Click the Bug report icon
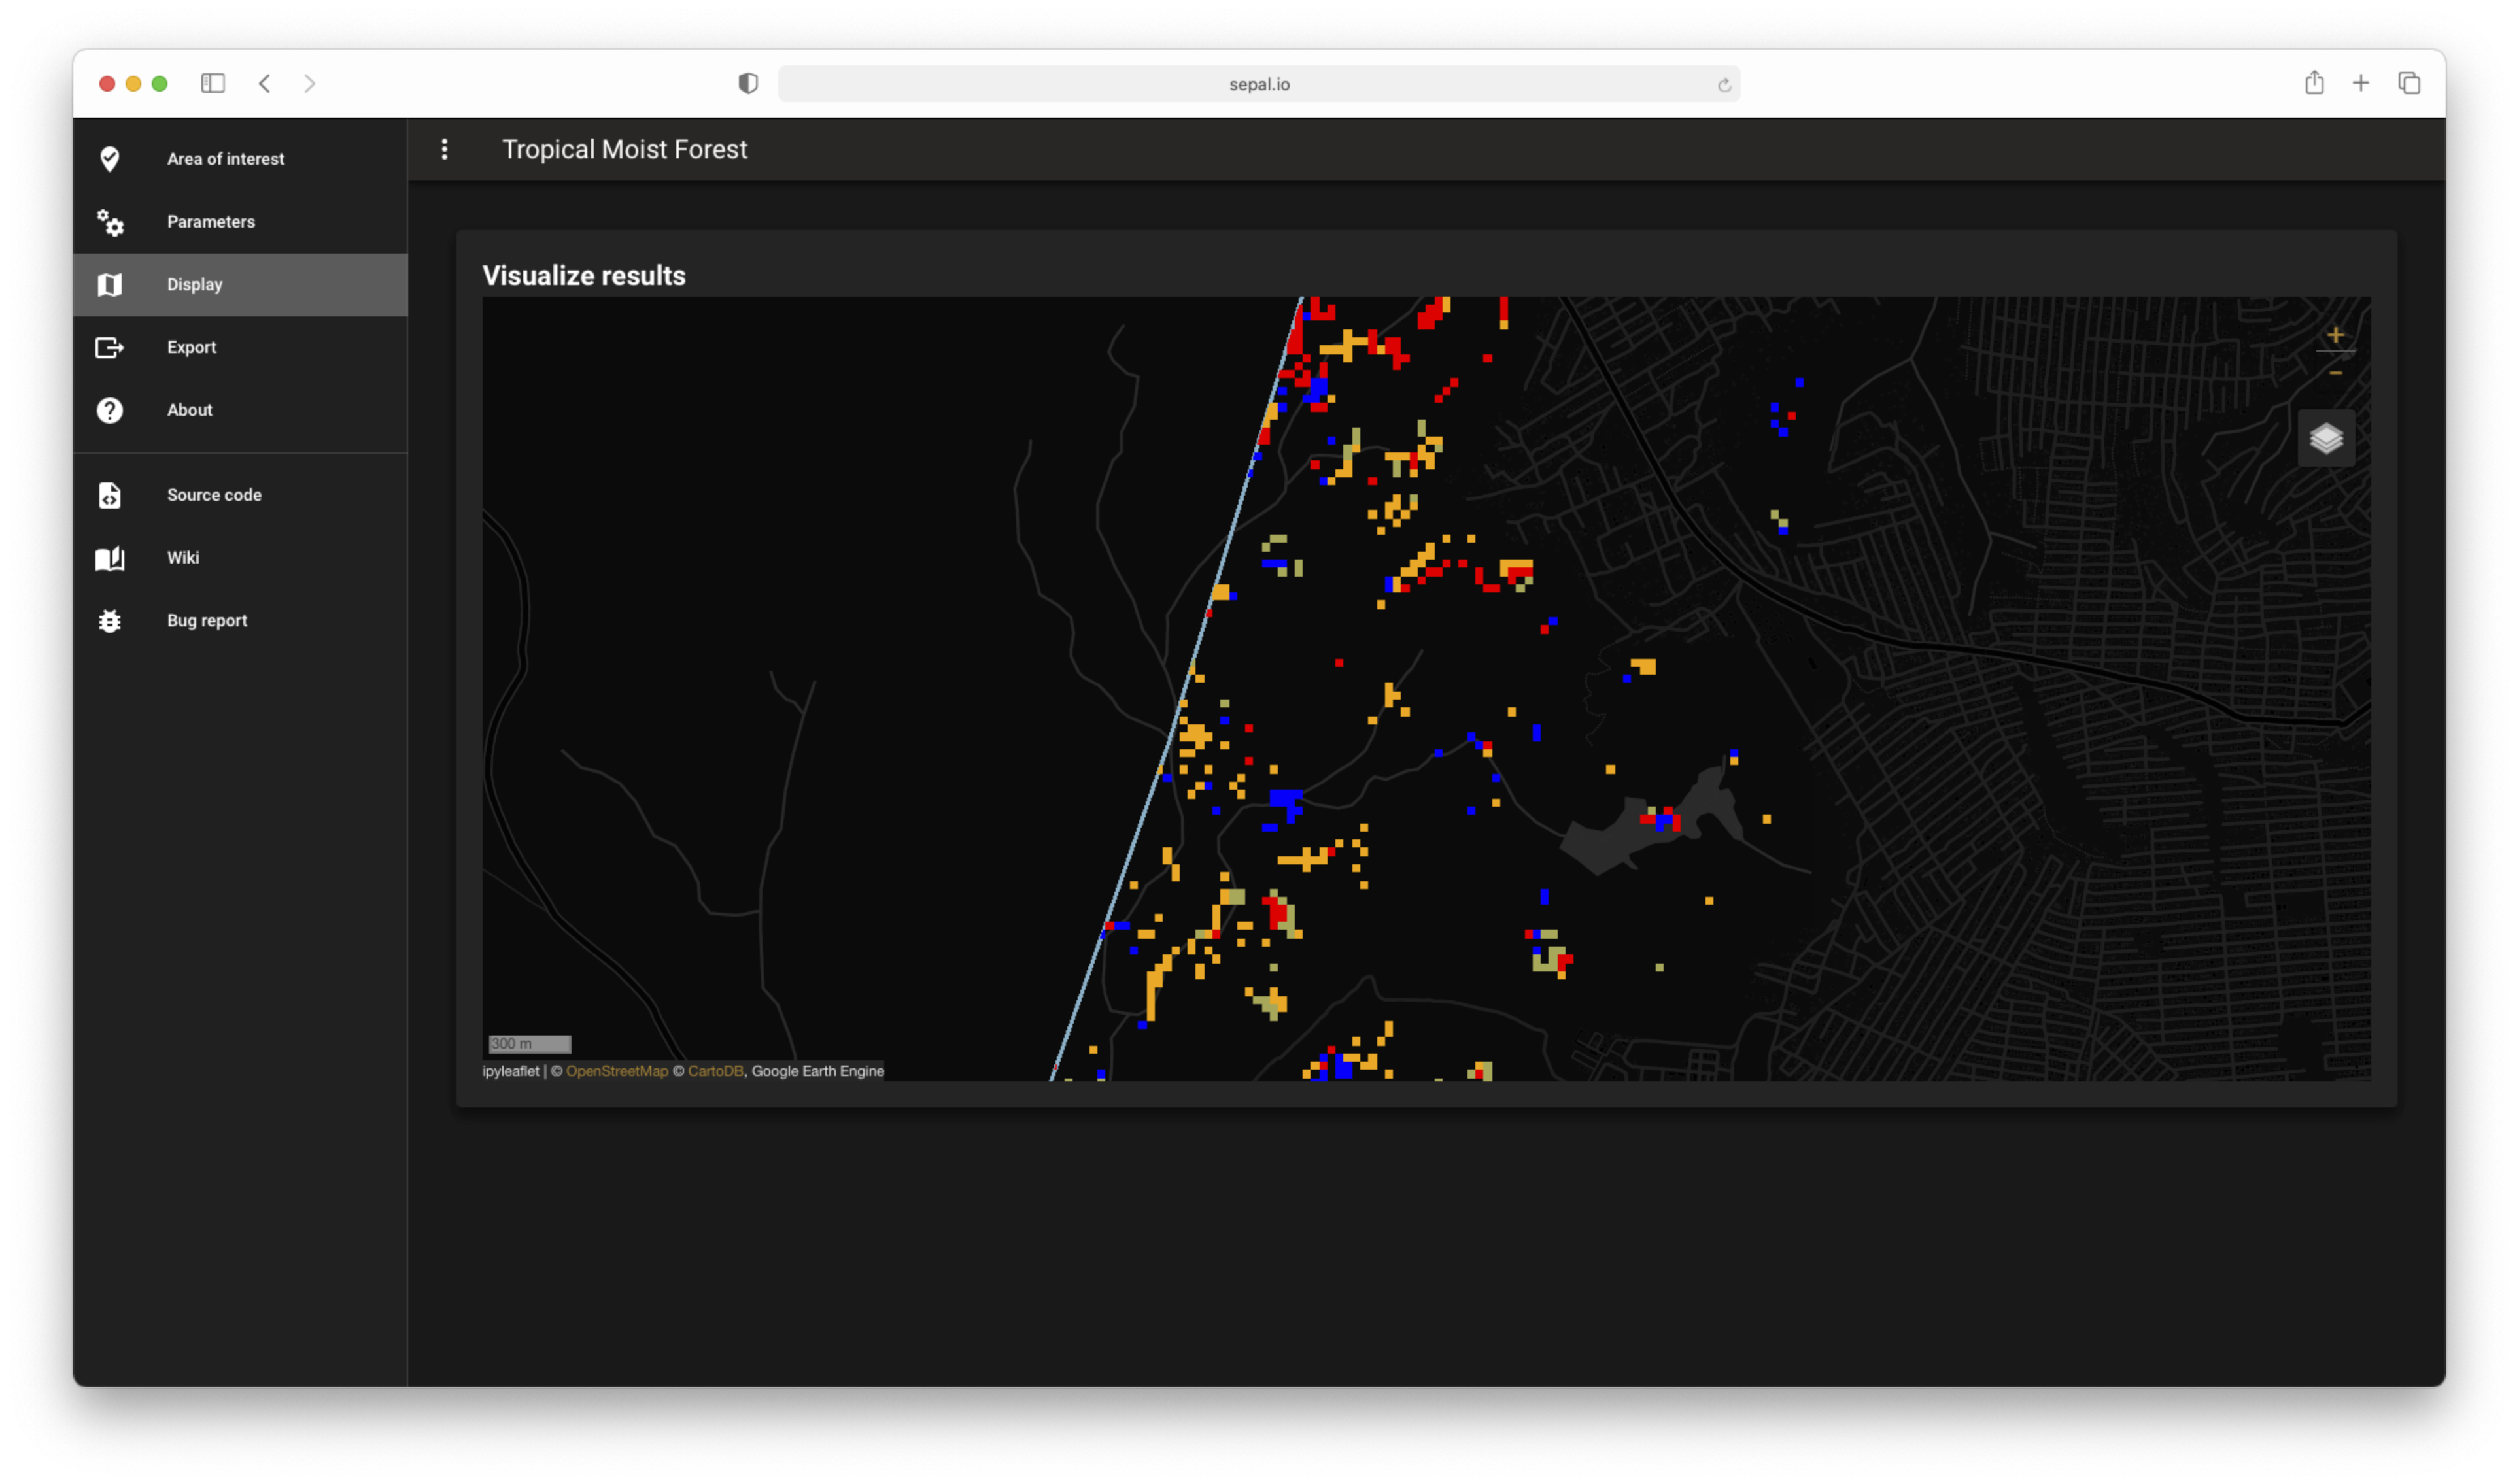The width and height of the screenshot is (2519, 1484). point(110,621)
